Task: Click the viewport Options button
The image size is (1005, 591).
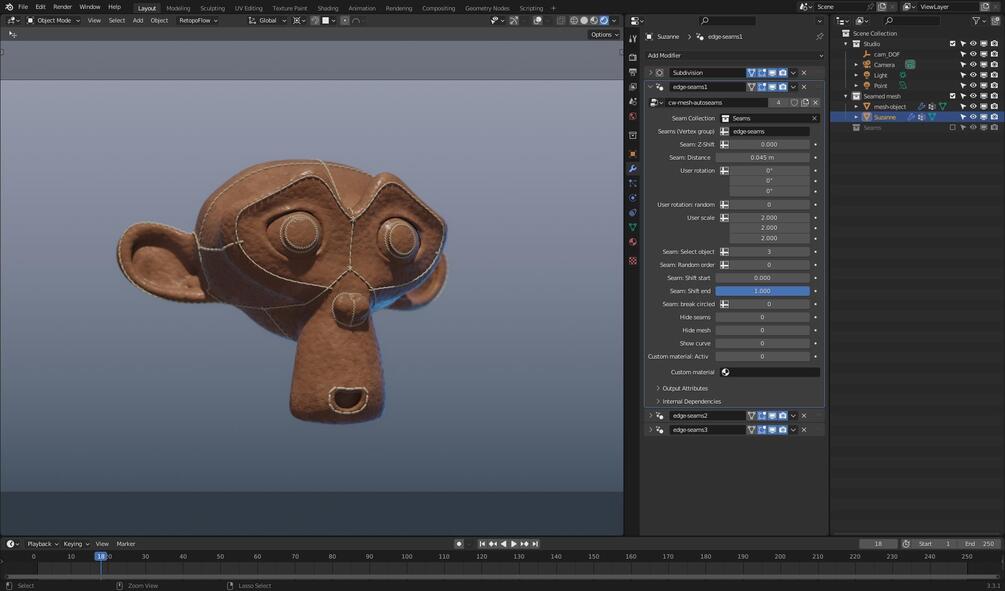Action: point(602,34)
